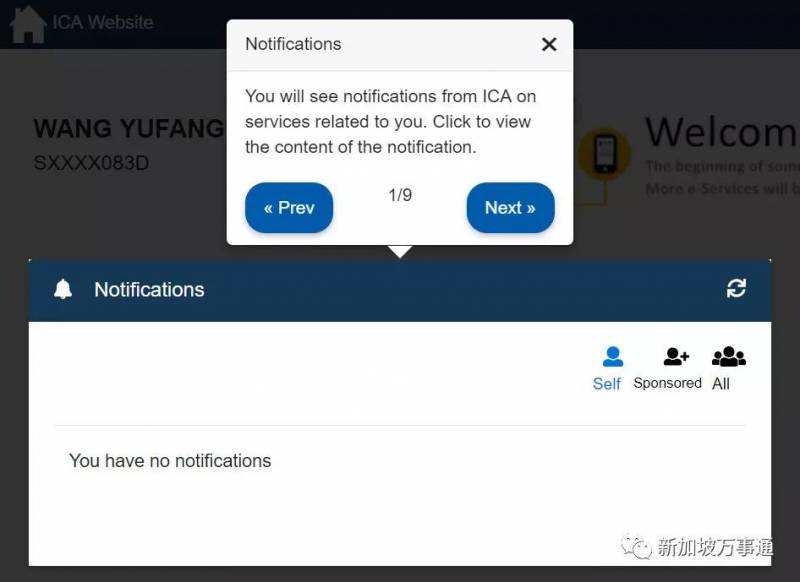Open the ICA Website header link
The width and height of the screenshot is (800, 582).
click(x=103, y=22)
